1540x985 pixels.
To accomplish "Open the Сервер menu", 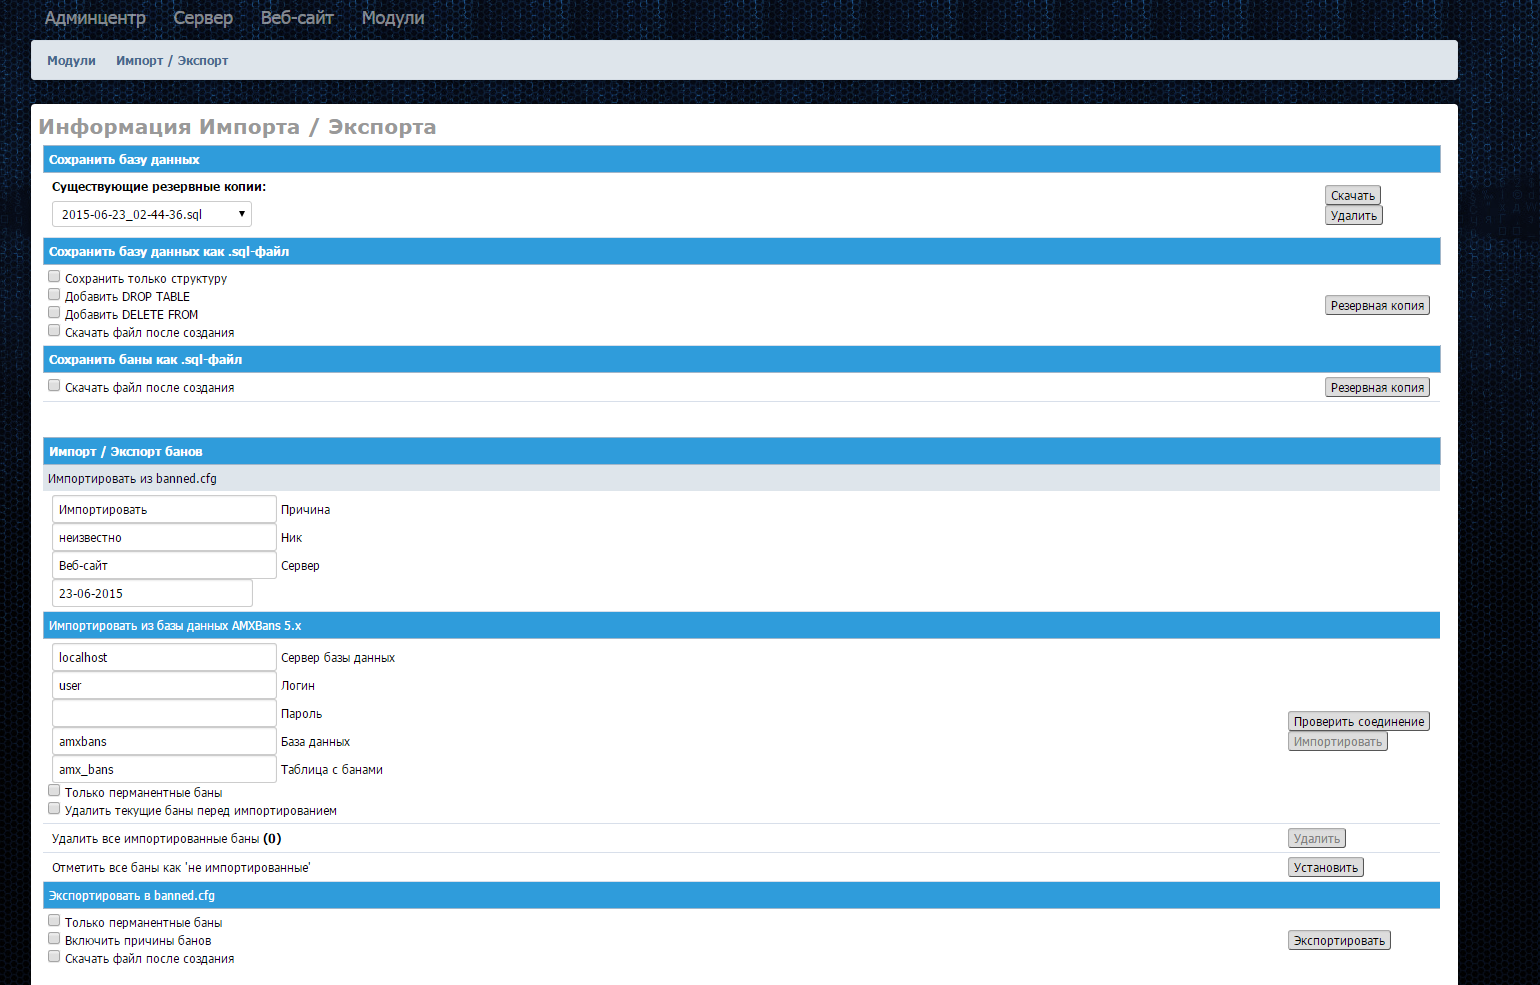I will pyautogui.click(x=203, y=18).
